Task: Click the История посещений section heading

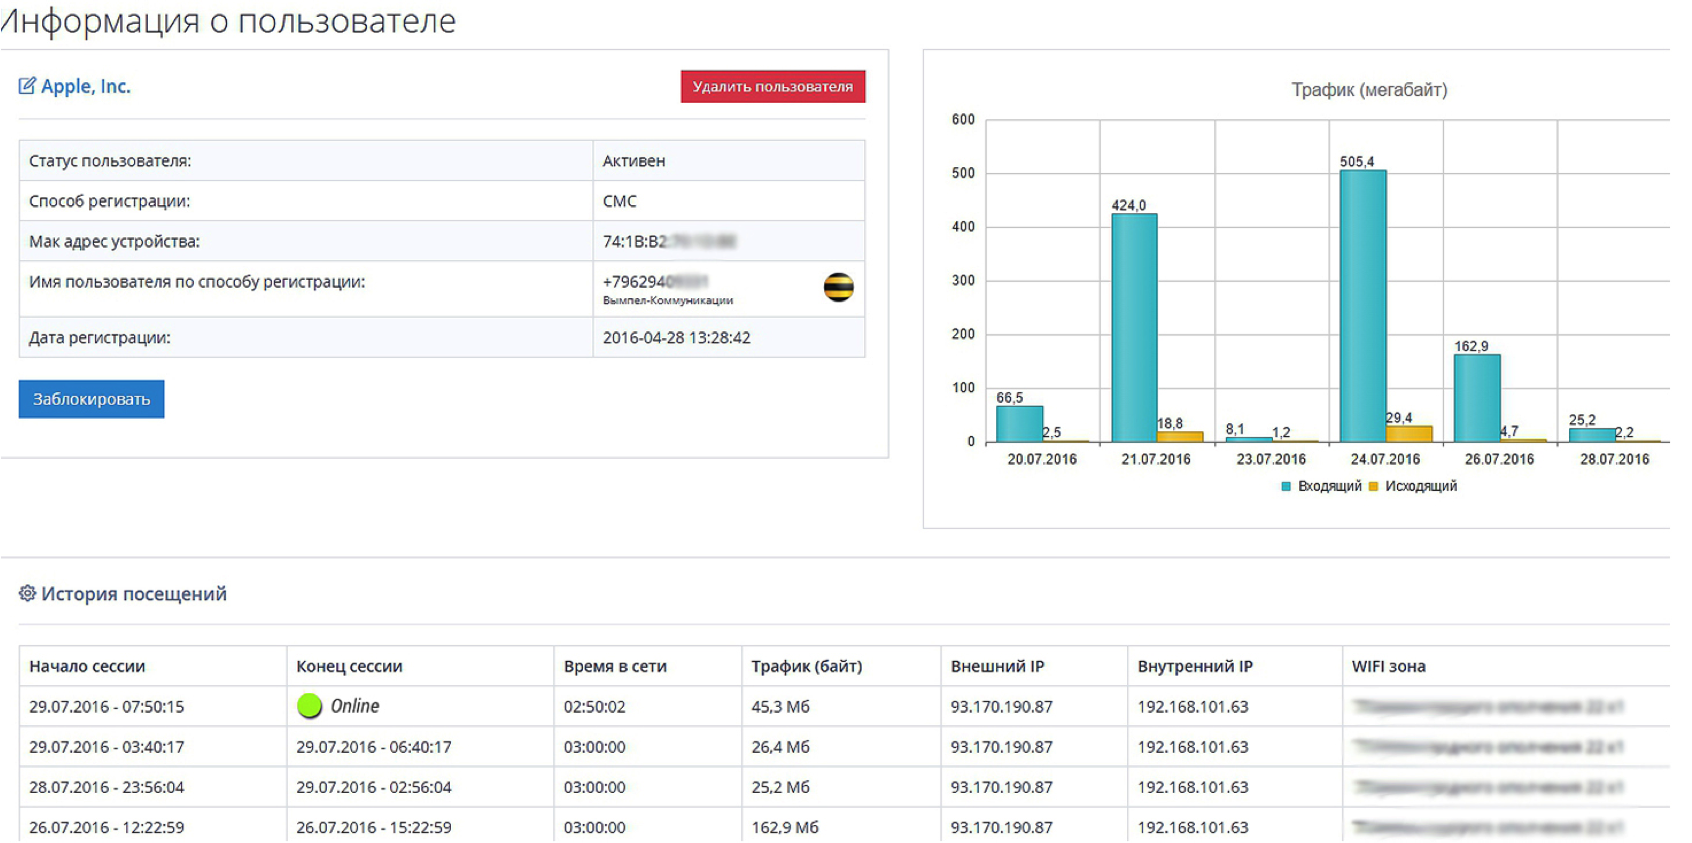Action: (134, 594)
